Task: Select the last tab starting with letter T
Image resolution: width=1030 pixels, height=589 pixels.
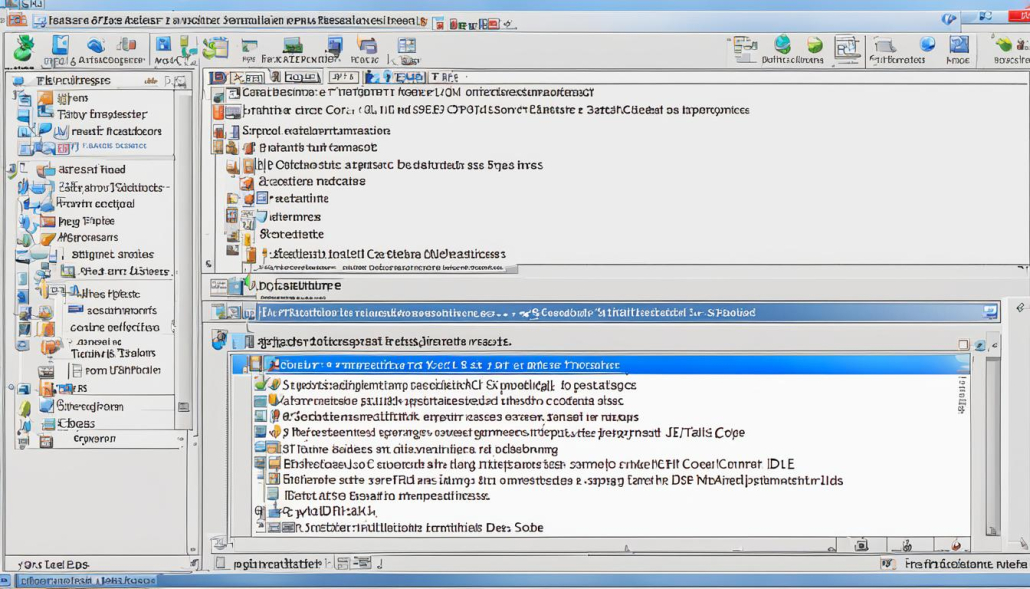Action: point(444,77)
